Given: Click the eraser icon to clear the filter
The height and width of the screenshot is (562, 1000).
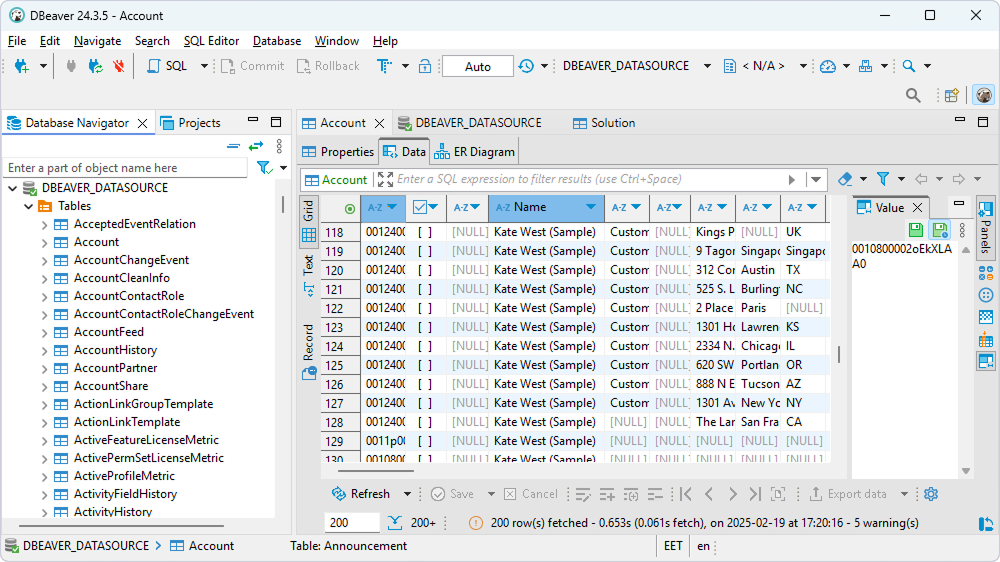Looking at the screenshot, I should point(845,179).
